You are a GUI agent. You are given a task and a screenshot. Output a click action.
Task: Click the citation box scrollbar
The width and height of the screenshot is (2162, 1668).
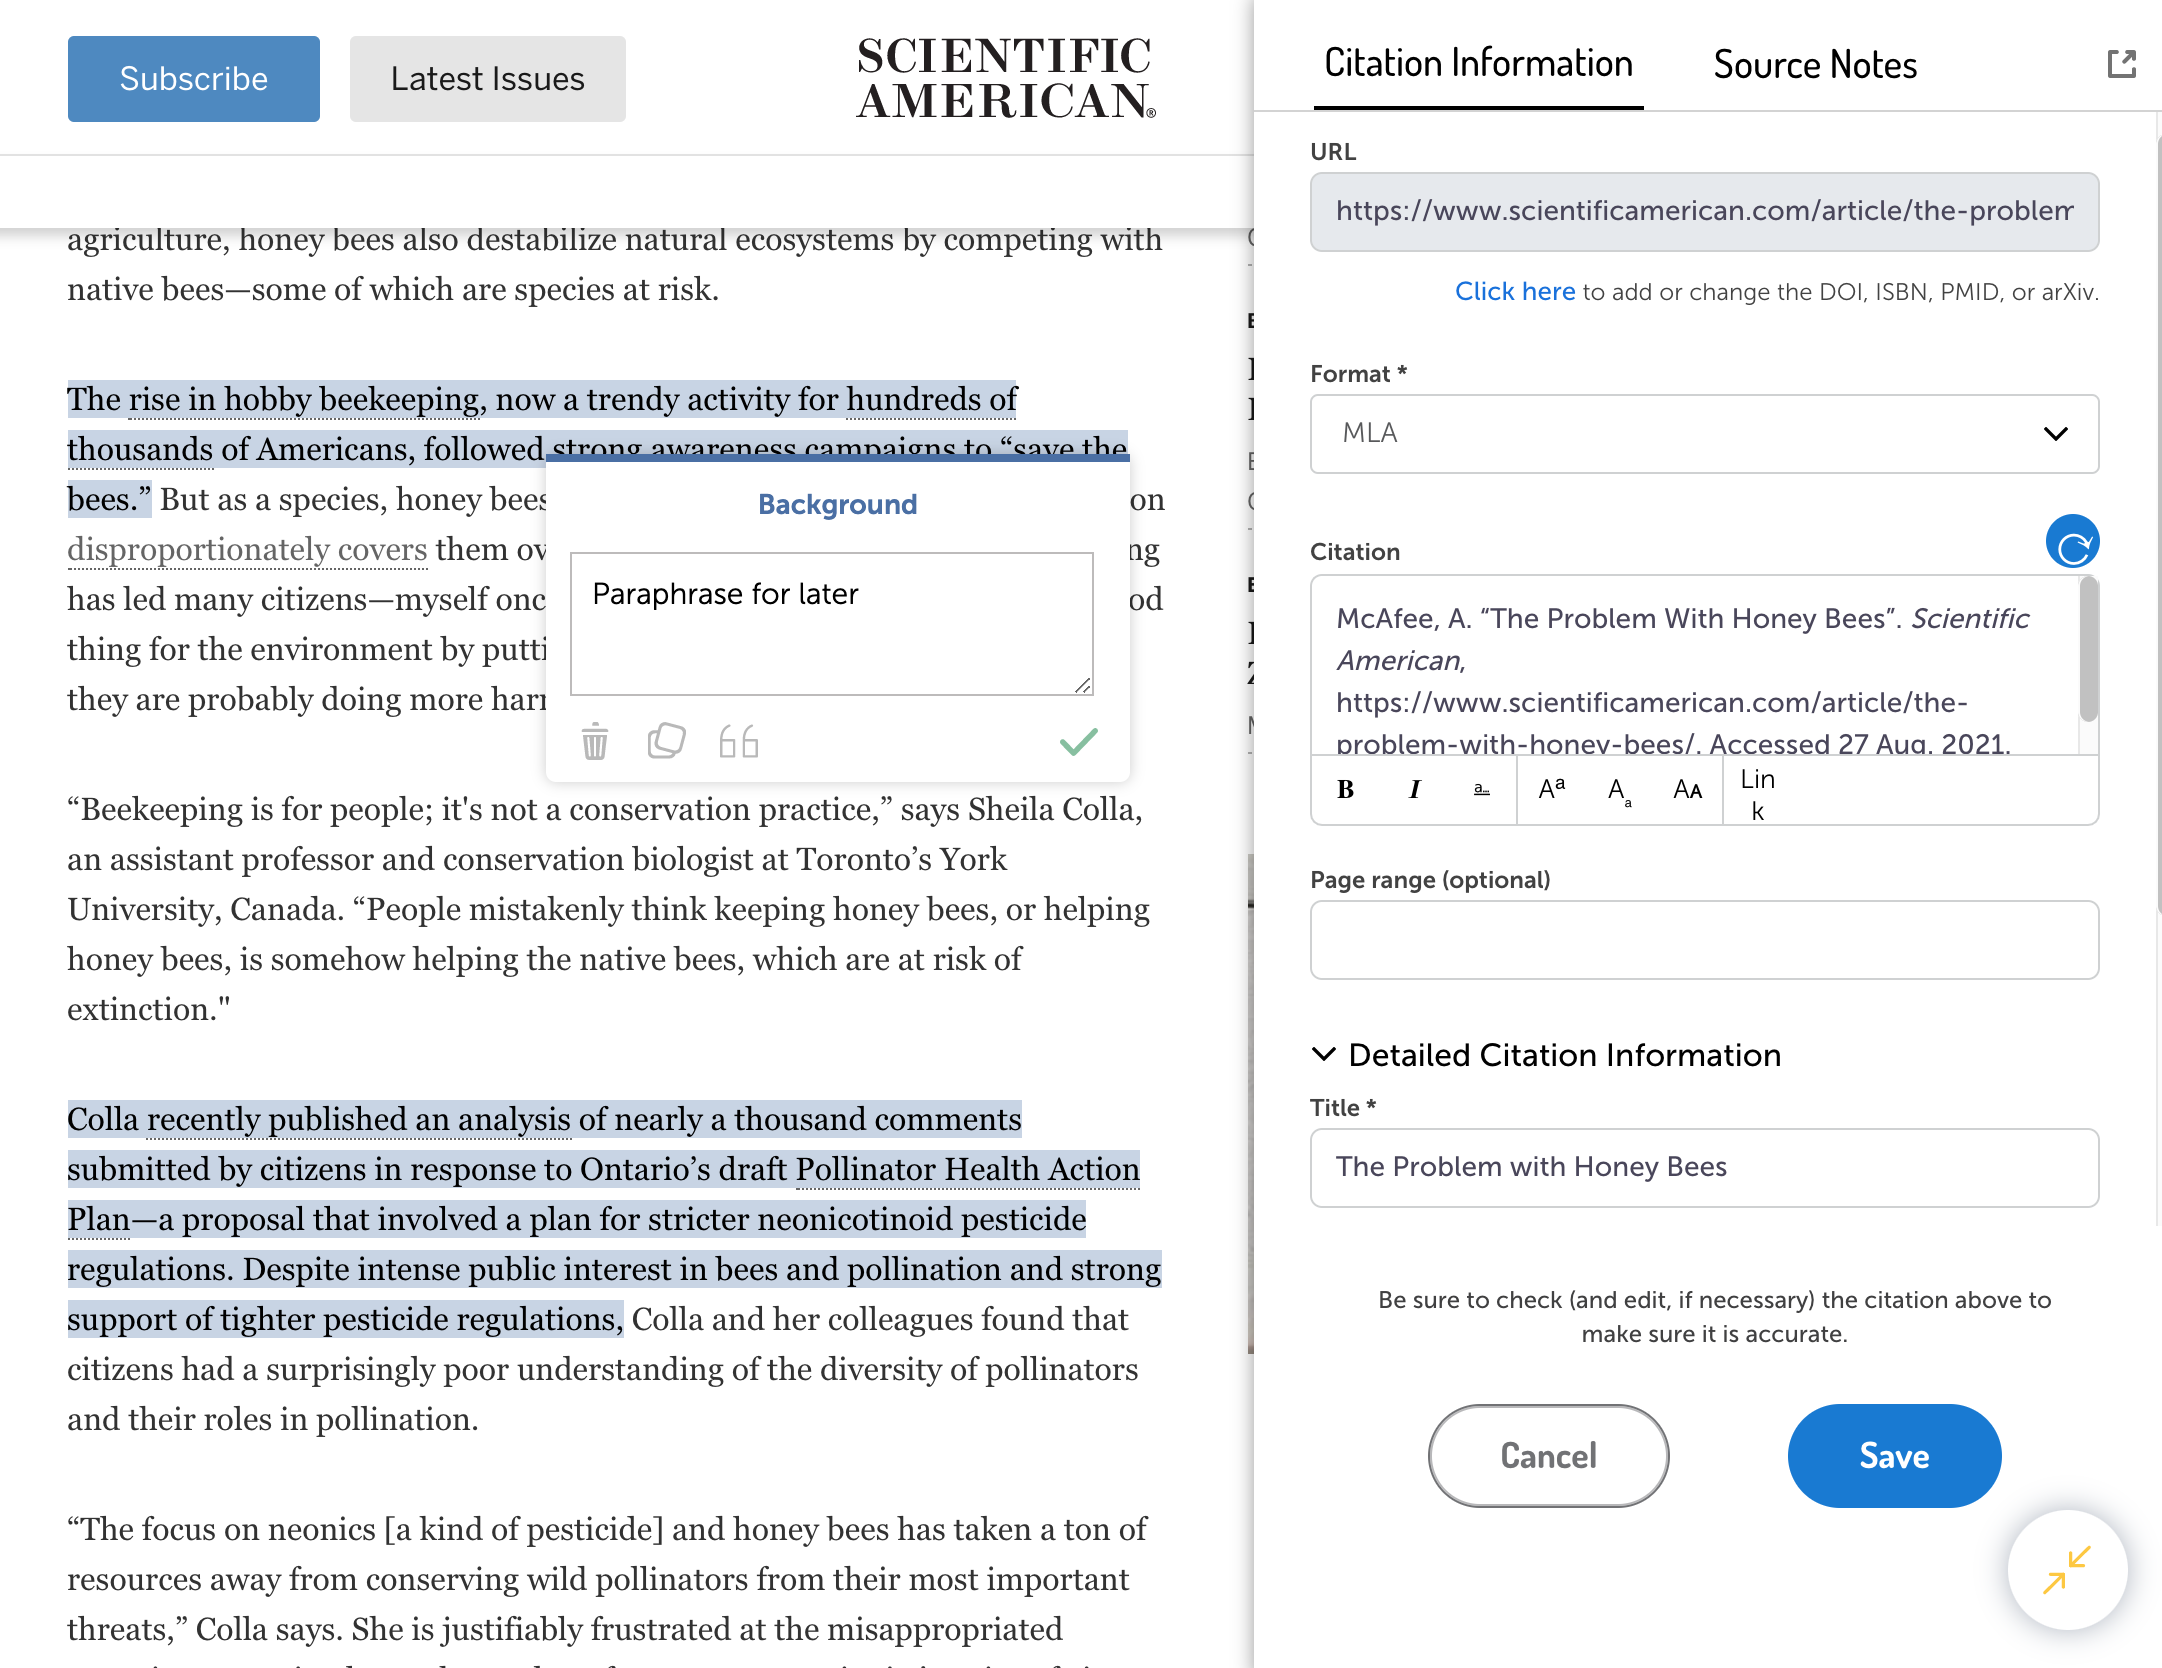2088,650
